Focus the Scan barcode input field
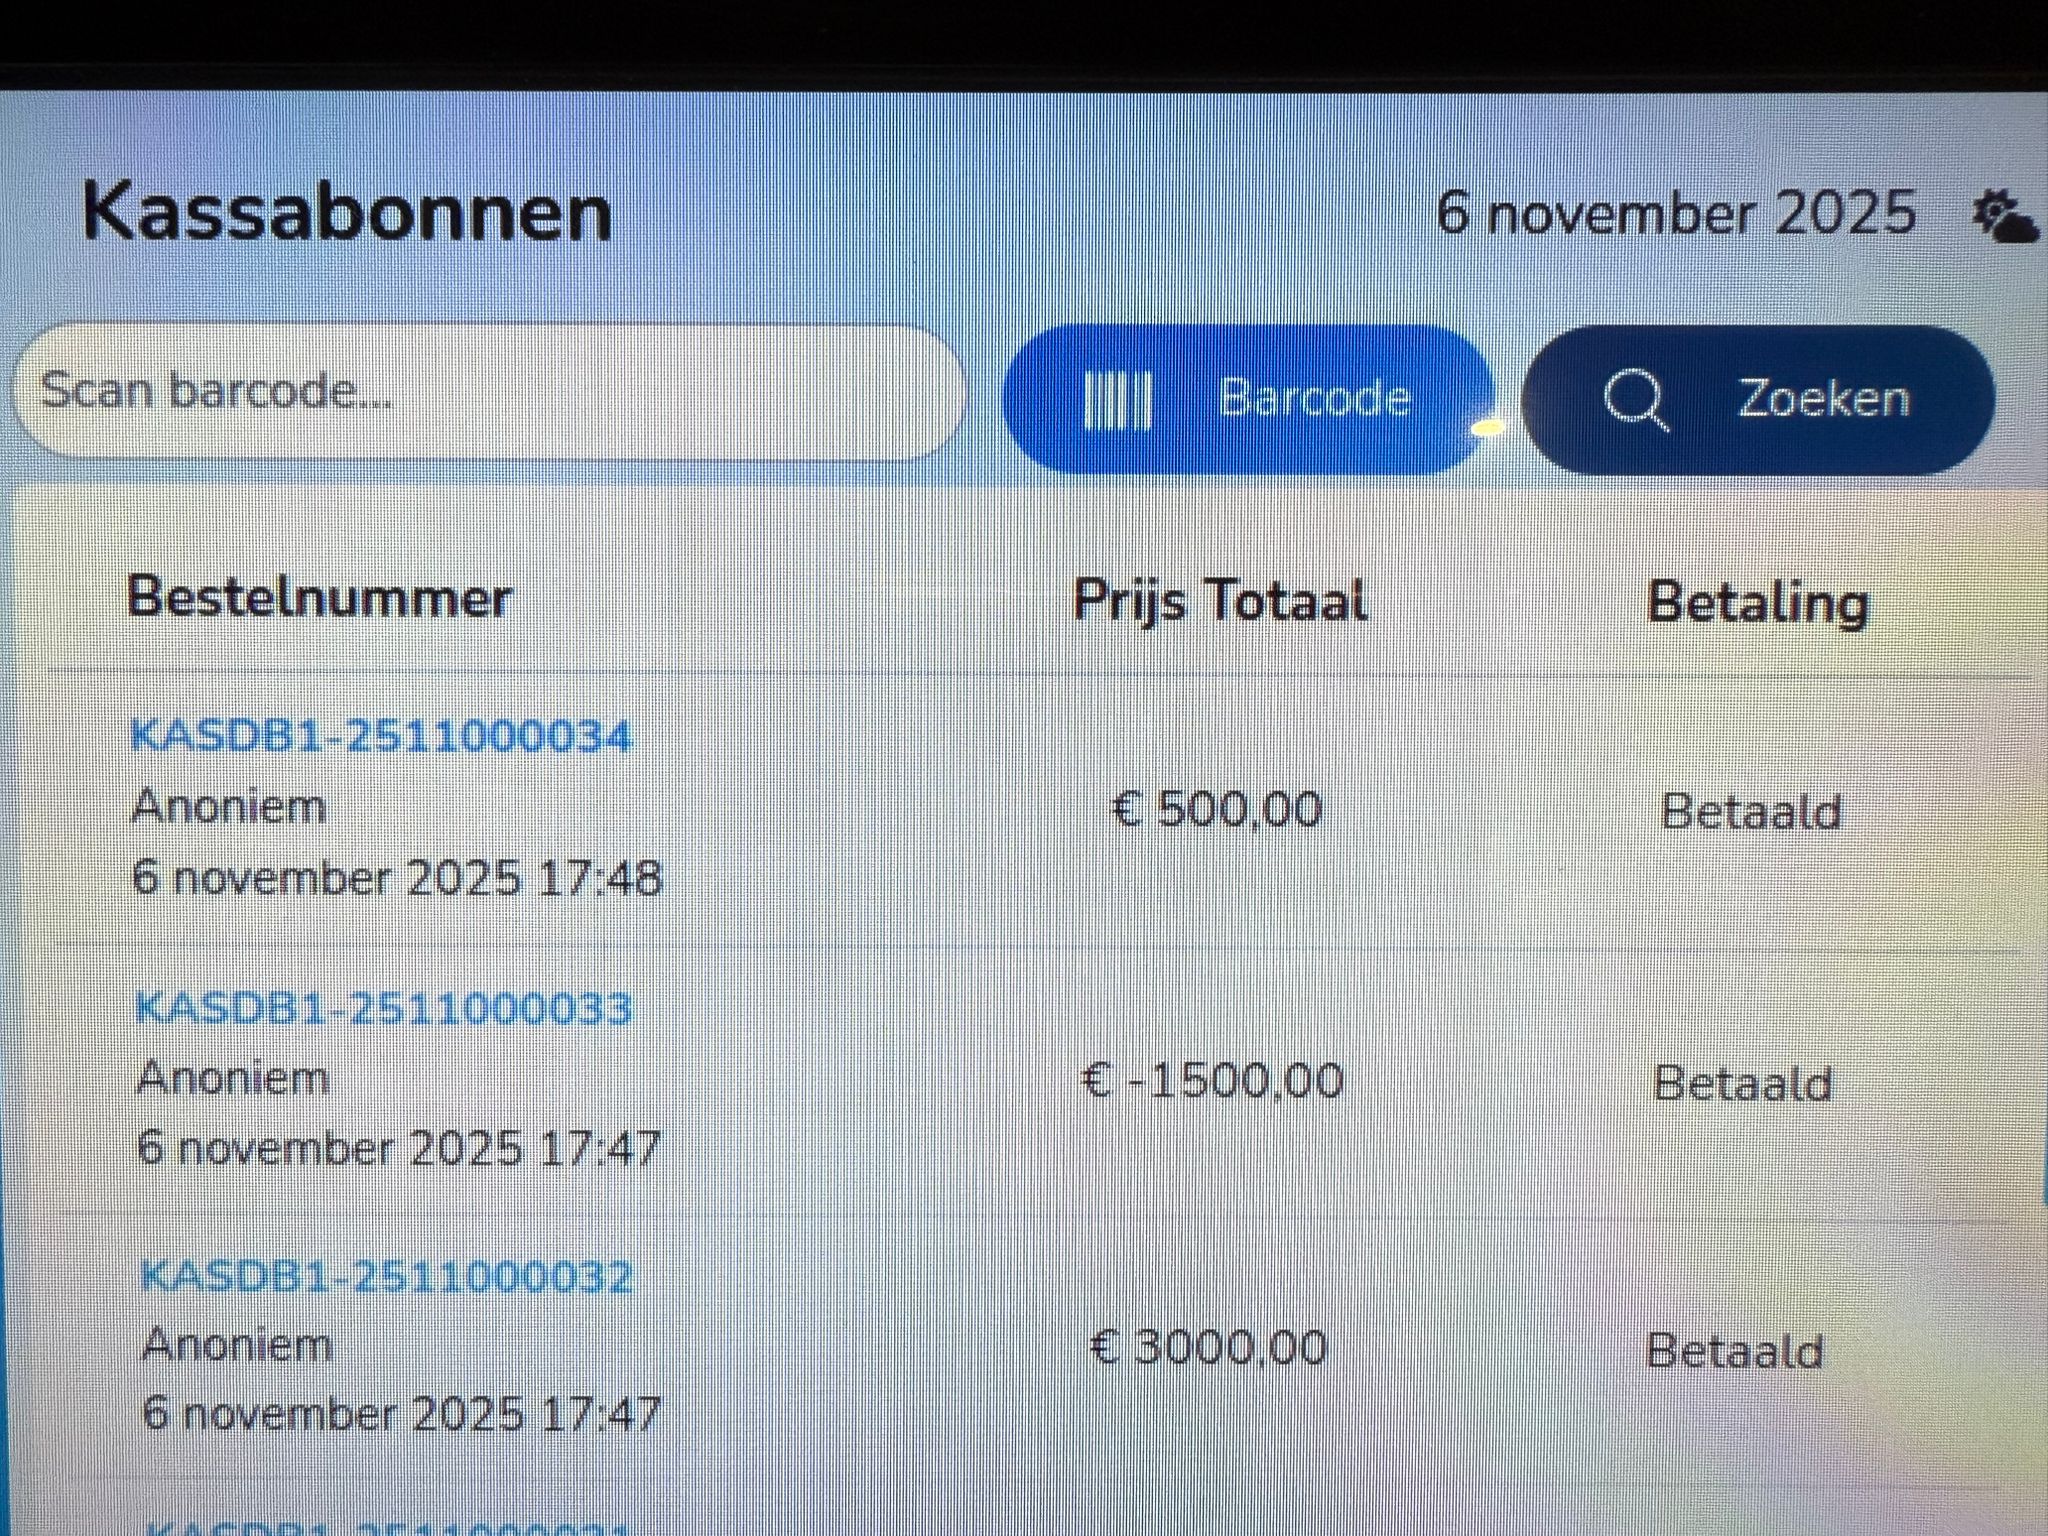Screen dimensions: 2048x1536 pyautogui.click(x=486, y=392)
